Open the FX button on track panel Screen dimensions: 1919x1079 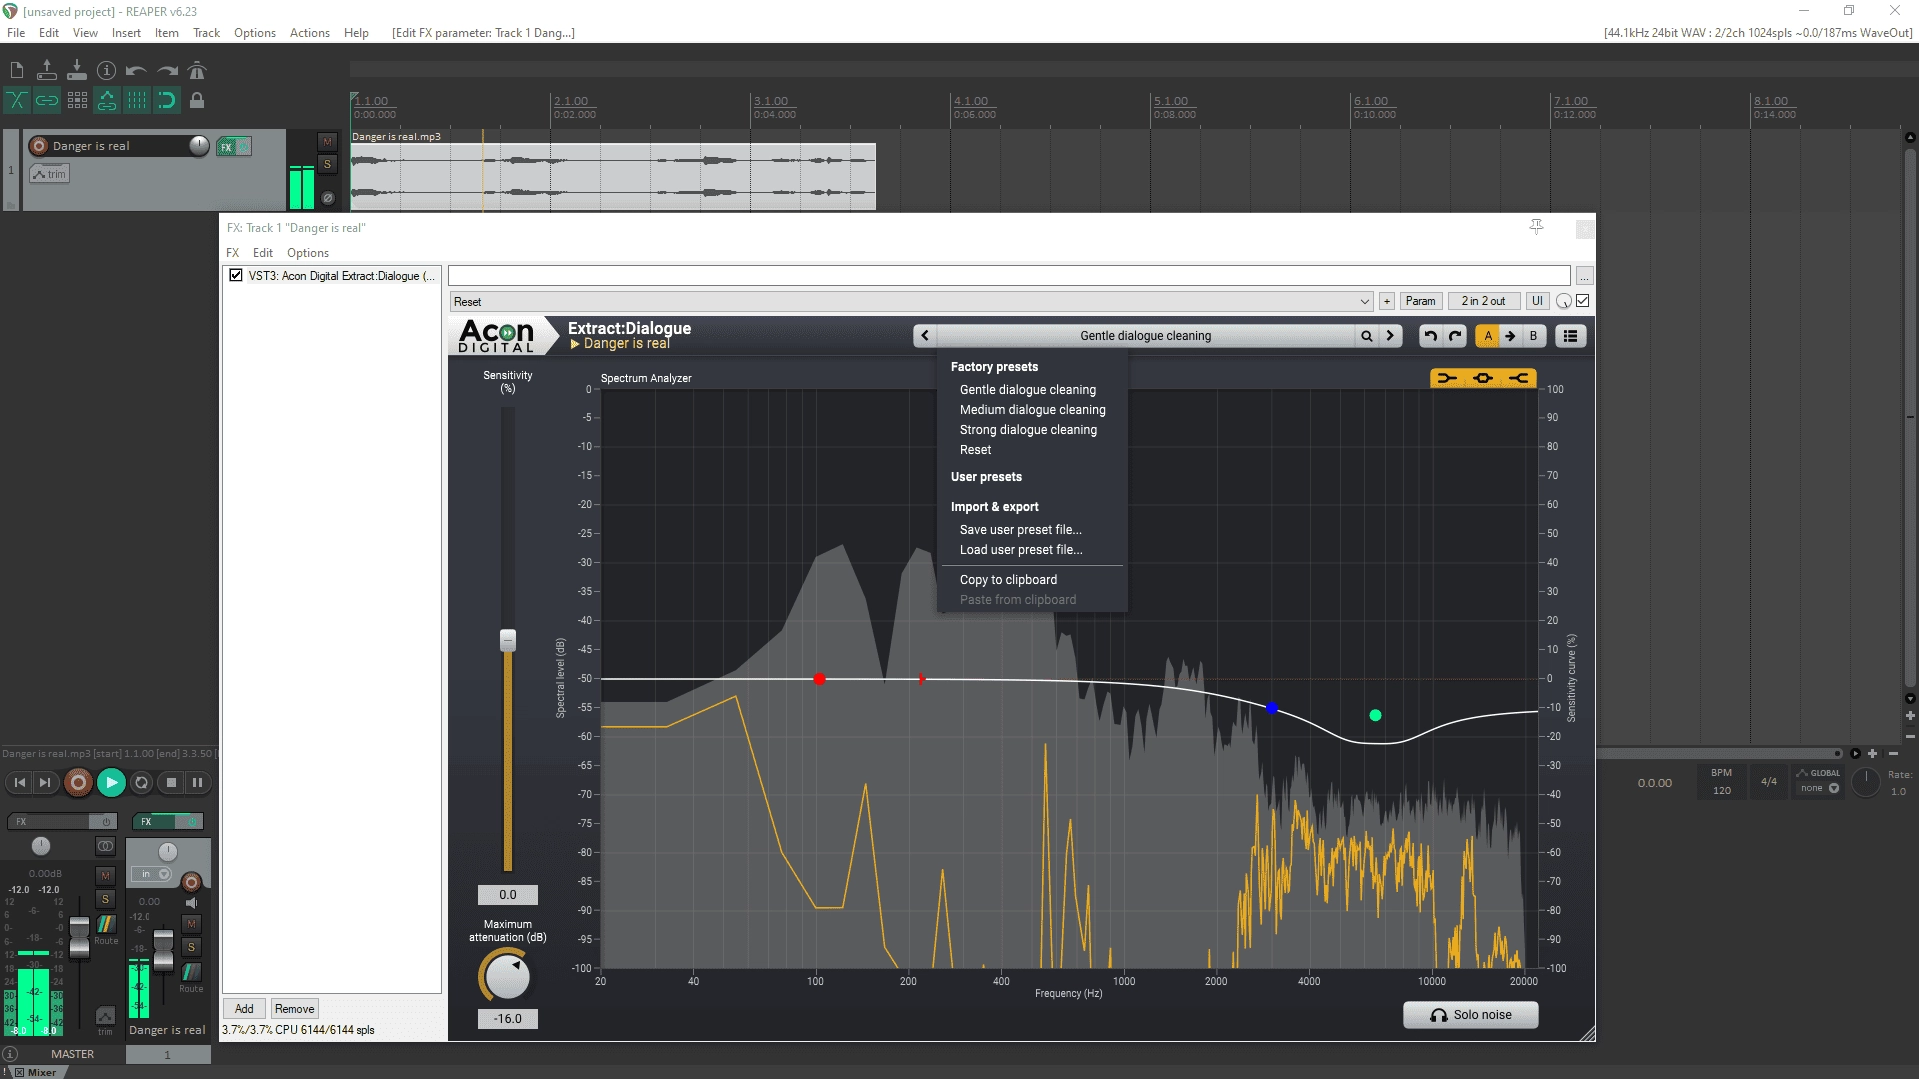tap(227, 147)
